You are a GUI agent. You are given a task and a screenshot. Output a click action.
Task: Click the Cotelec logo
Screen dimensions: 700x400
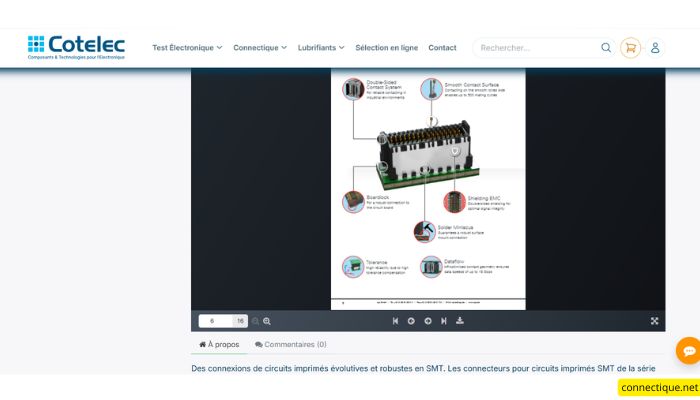(76, 47)
